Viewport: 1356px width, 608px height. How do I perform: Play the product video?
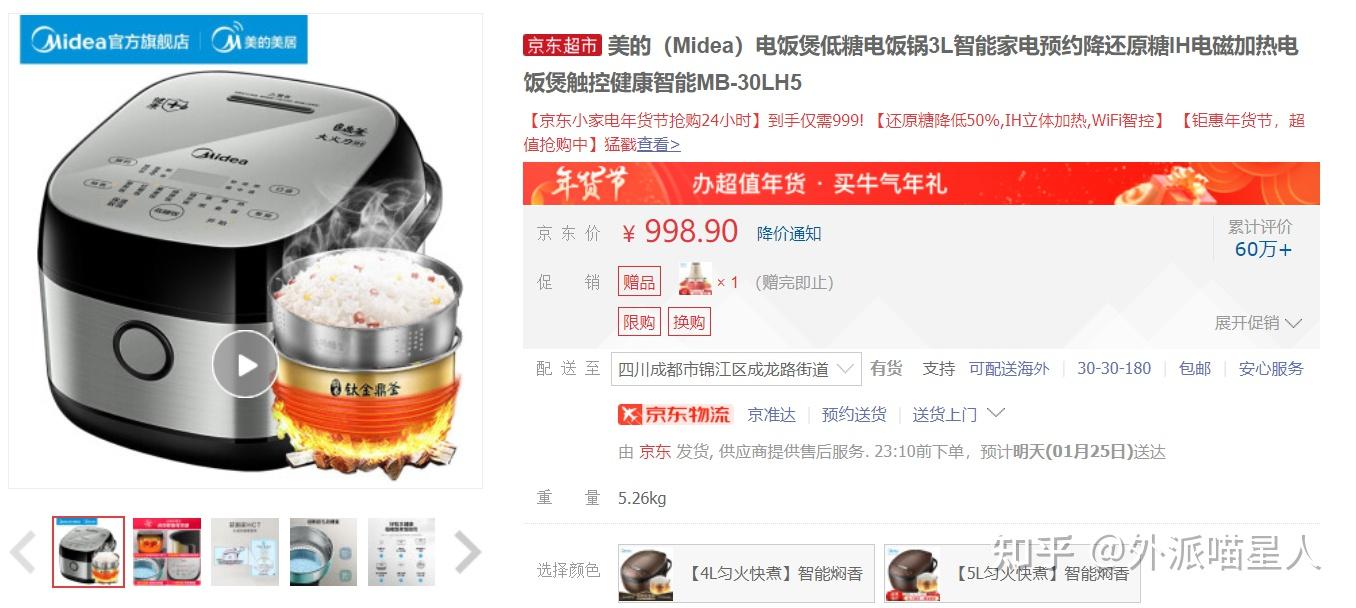(246, 364)
